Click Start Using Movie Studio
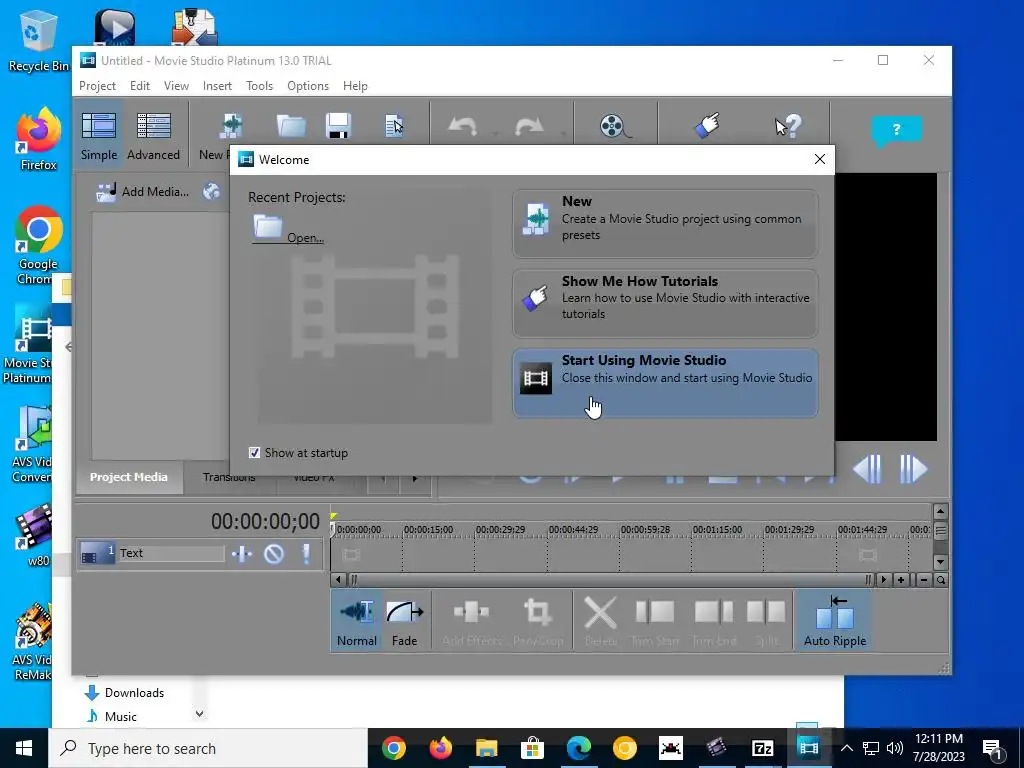This screenshot has height=768, width=1024. click(665, 383)
